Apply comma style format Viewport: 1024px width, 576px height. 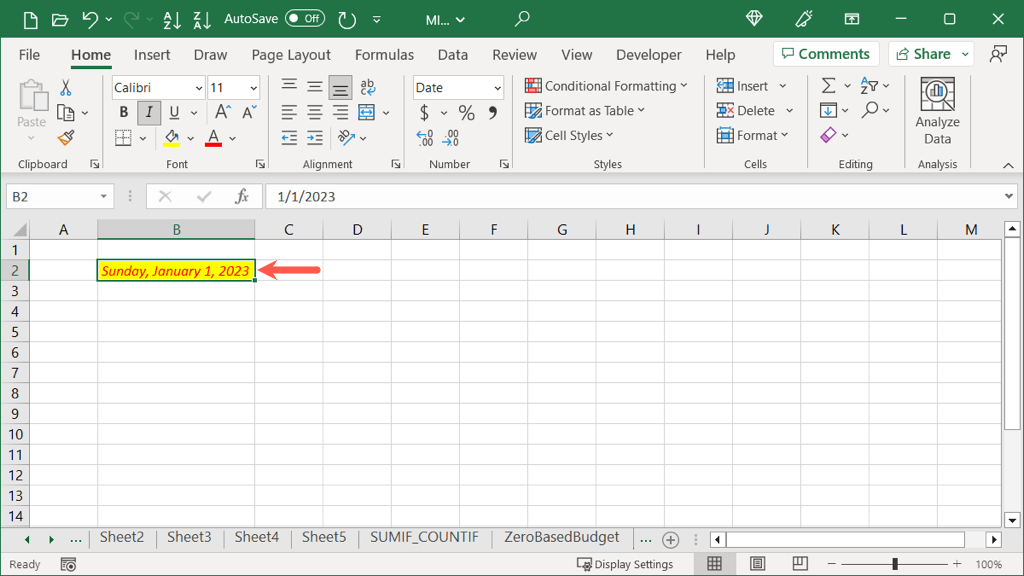(492, 113)
